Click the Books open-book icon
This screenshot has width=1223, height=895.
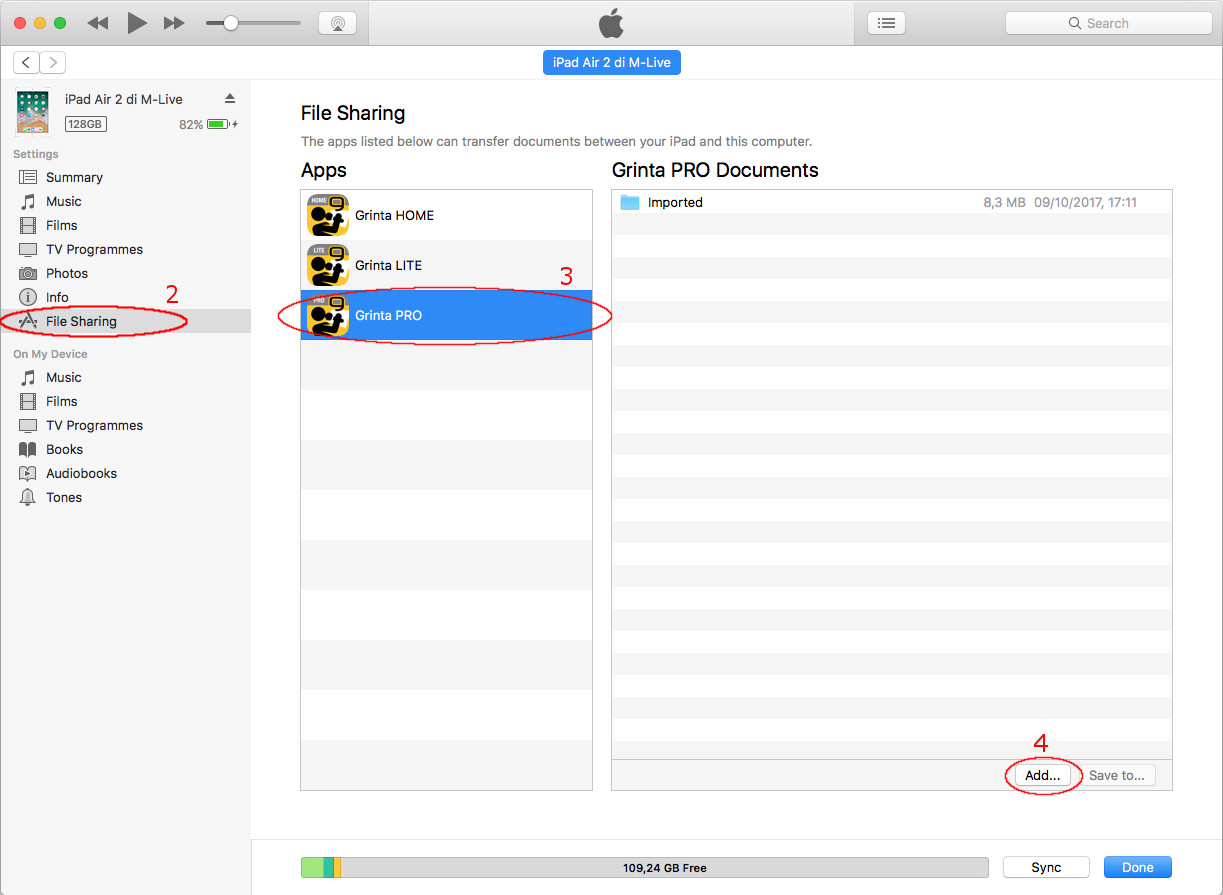pos(28,449)
